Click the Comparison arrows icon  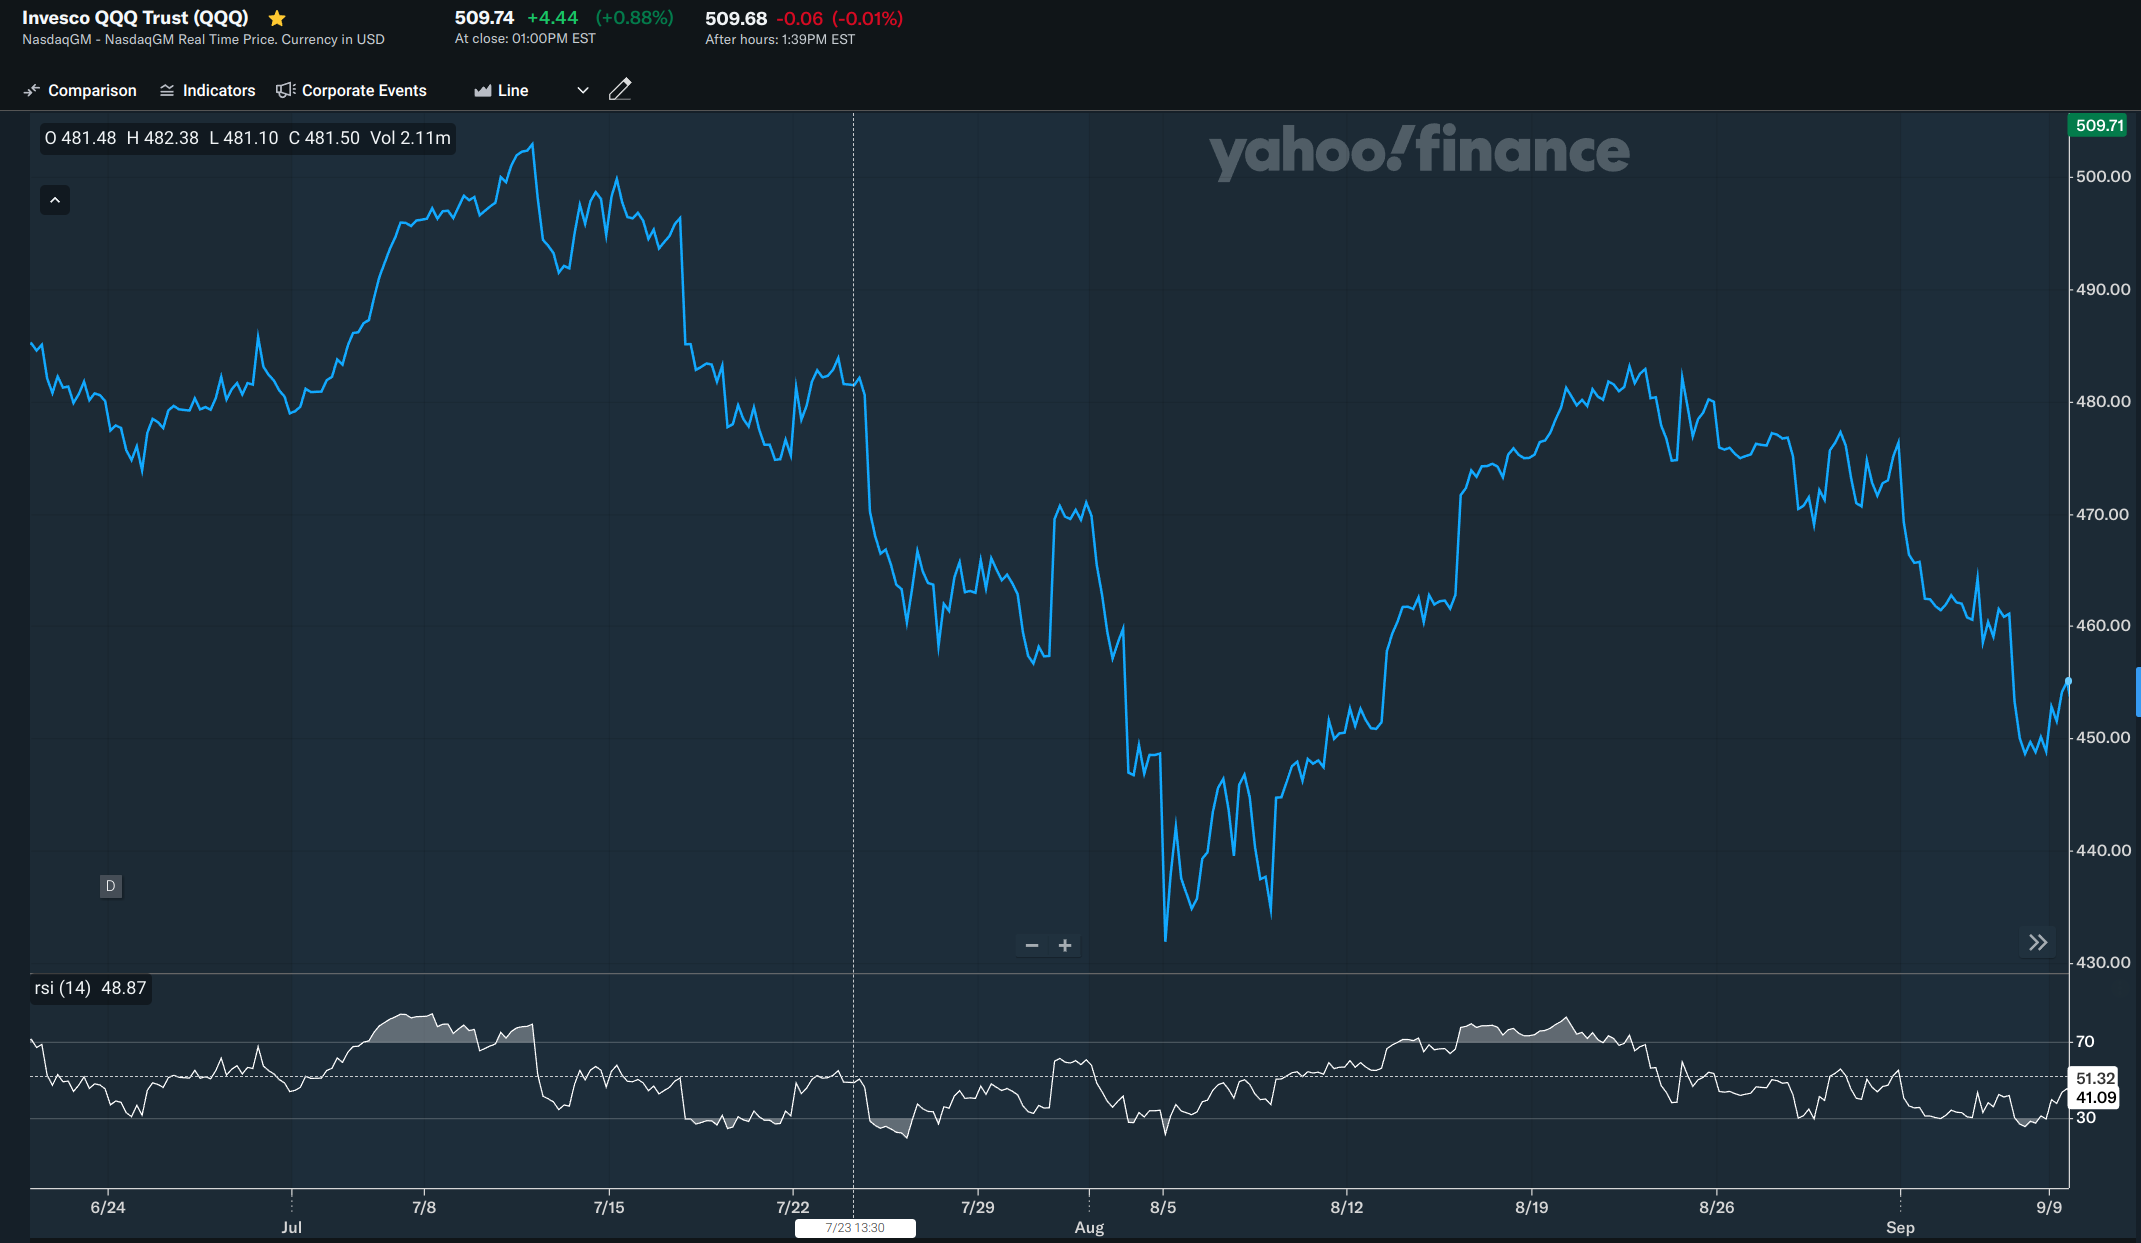[32, 90]
